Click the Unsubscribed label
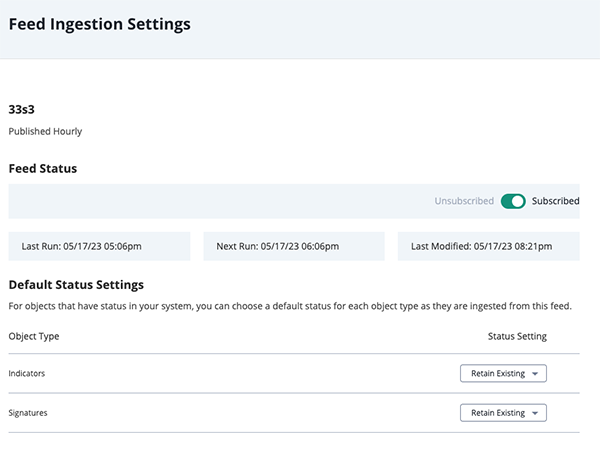 [x=464, y=201]
